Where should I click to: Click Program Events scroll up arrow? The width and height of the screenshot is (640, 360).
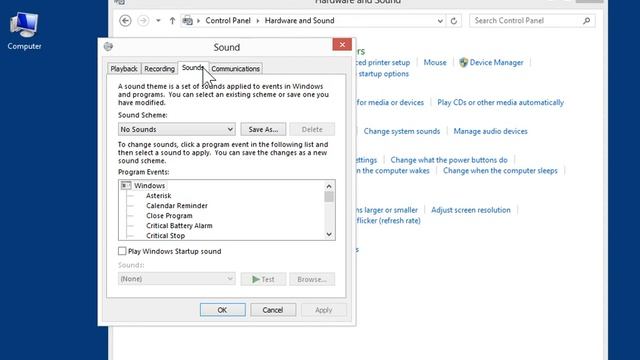pos(329,186)
